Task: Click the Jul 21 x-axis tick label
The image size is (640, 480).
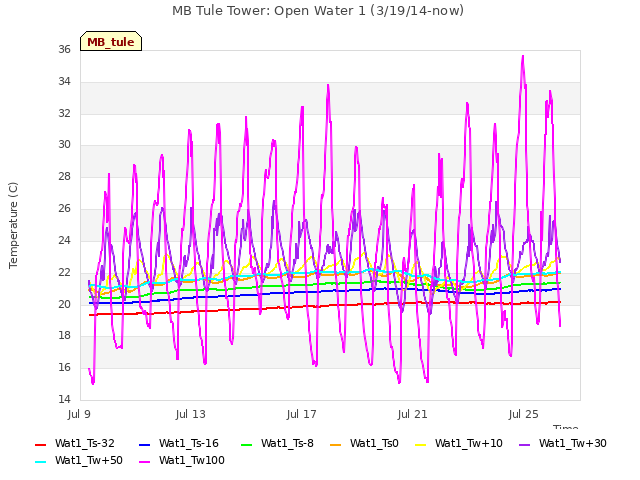Action: [412, 414]
